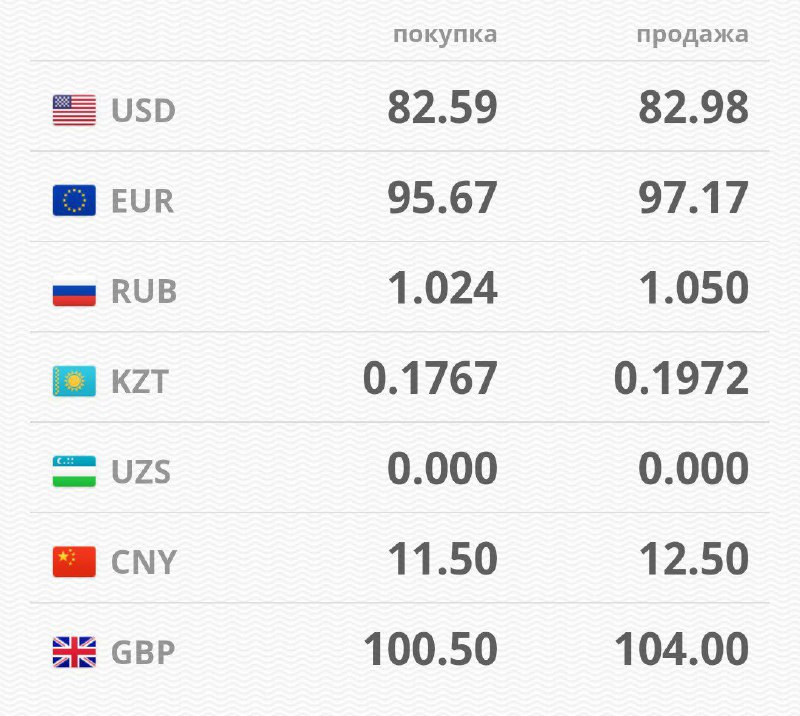The width and height of the screenshot is (800, 716).
Task: Open the GBP currency label
Action: pos(143,652)
